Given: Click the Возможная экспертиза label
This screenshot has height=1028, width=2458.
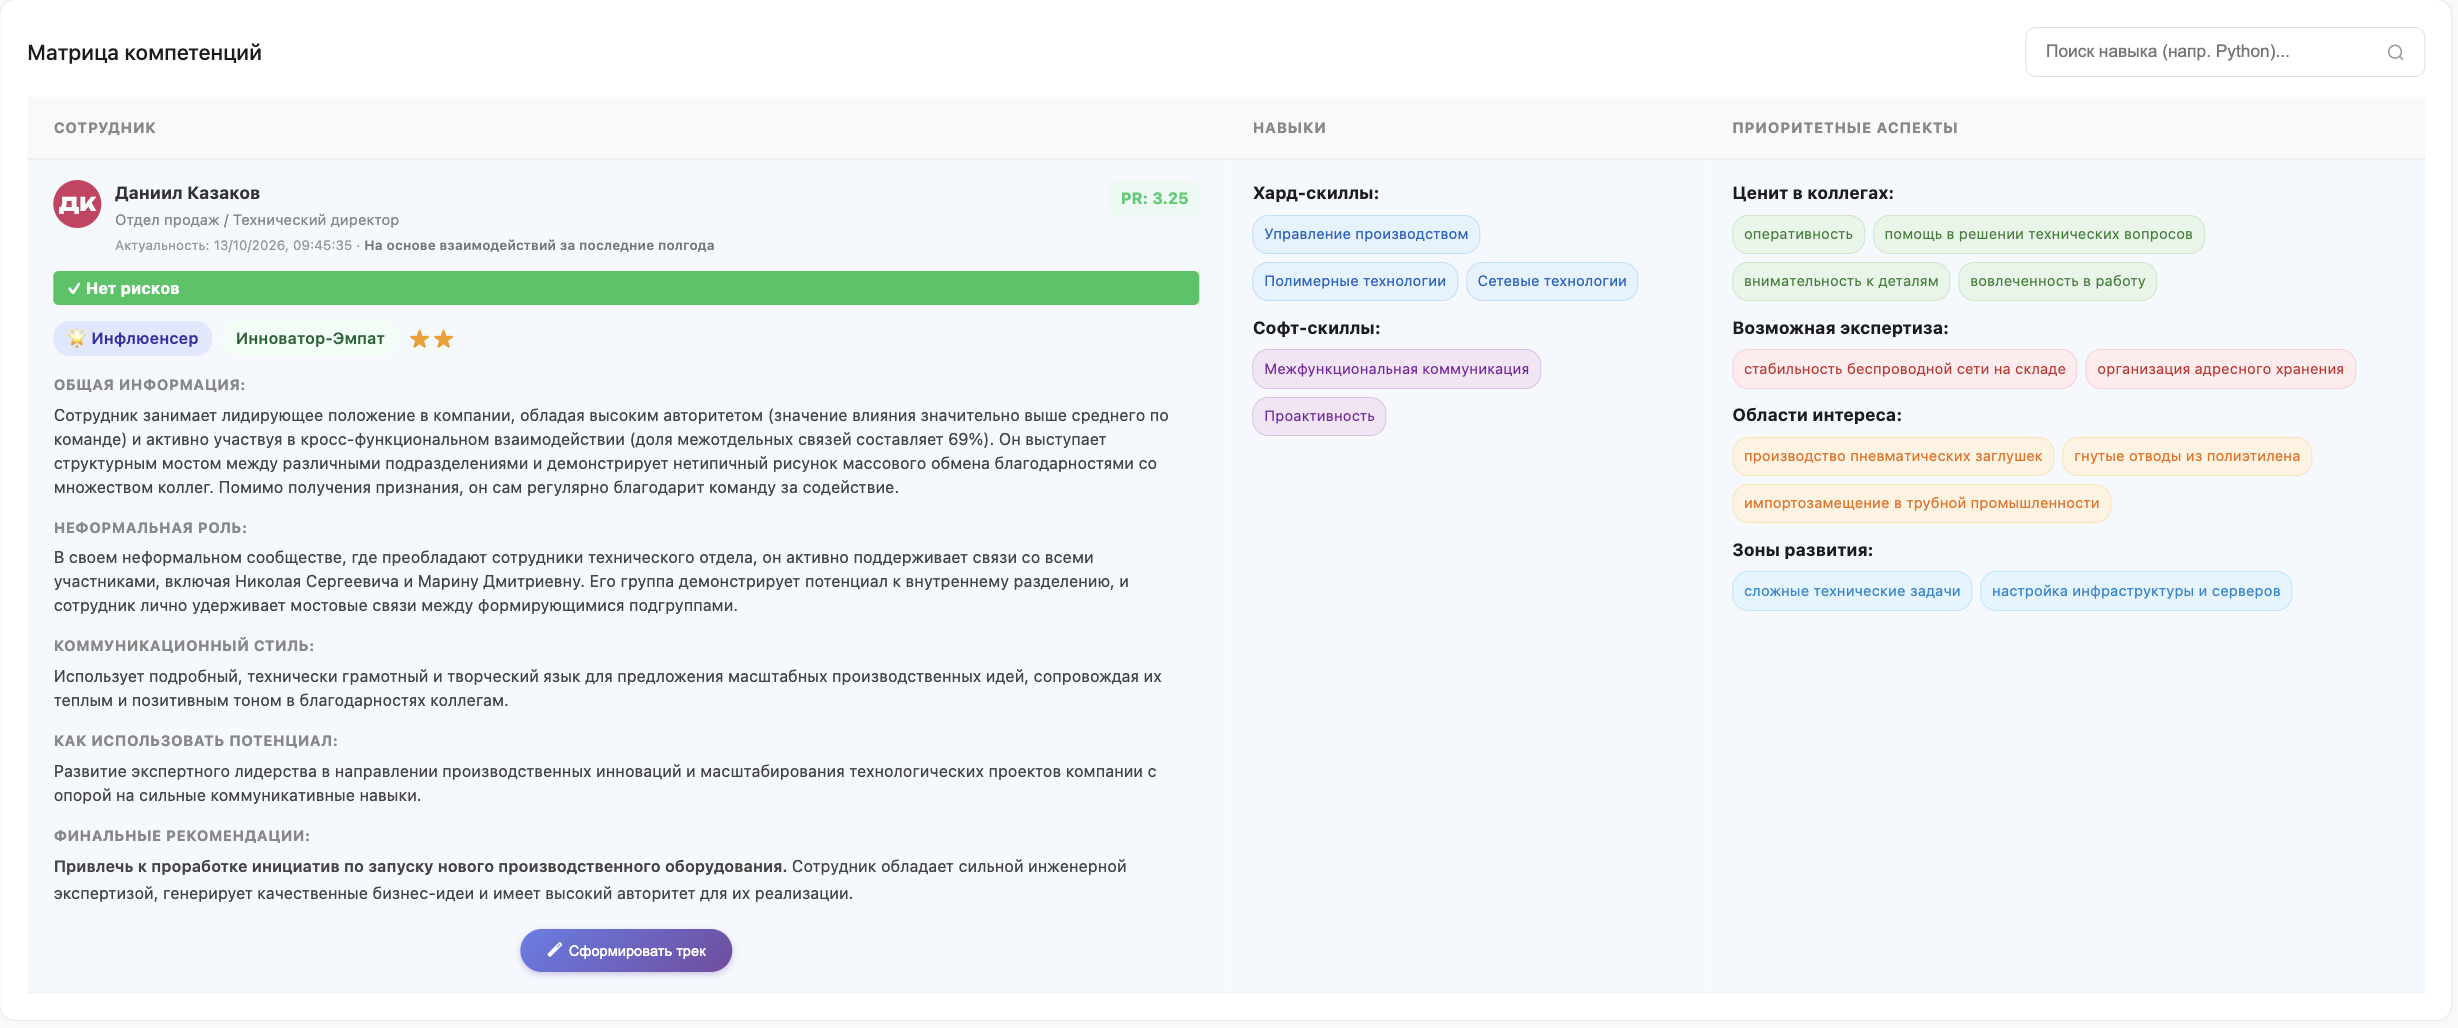Looking at the screenshot, I should (x=1840, y=328).
